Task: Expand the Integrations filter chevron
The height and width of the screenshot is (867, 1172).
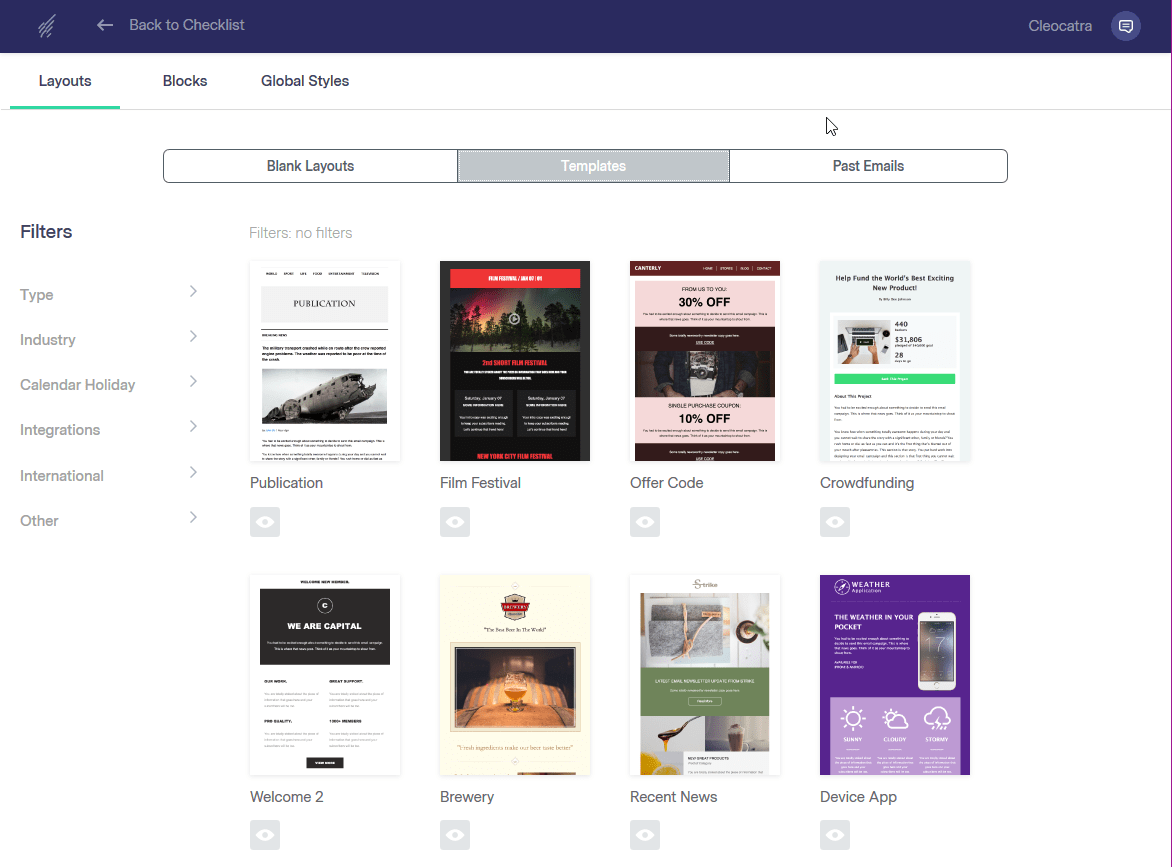Action: click(x=193, y=427)
